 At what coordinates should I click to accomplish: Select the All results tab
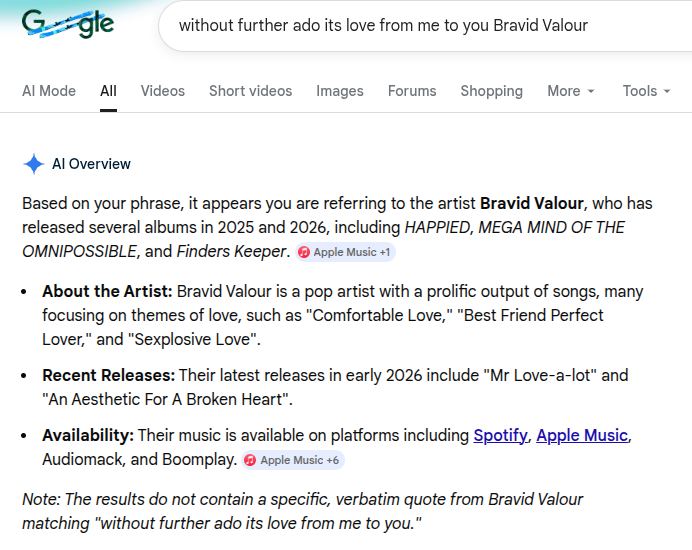click(x=108, y=91)
